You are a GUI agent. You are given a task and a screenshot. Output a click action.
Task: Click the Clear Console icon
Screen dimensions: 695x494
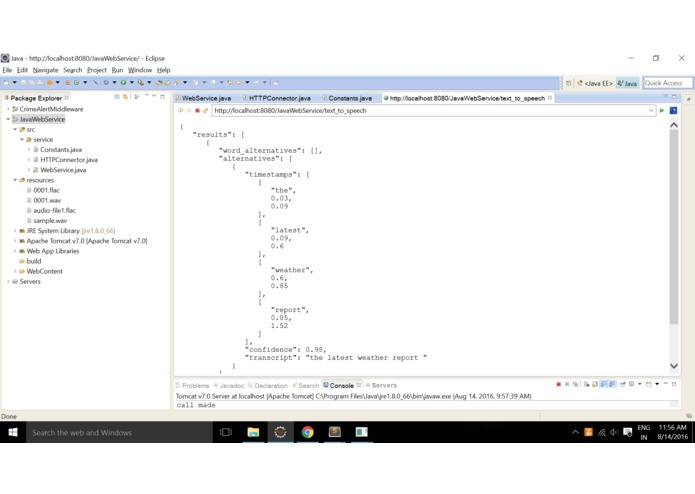pos(586,385)
